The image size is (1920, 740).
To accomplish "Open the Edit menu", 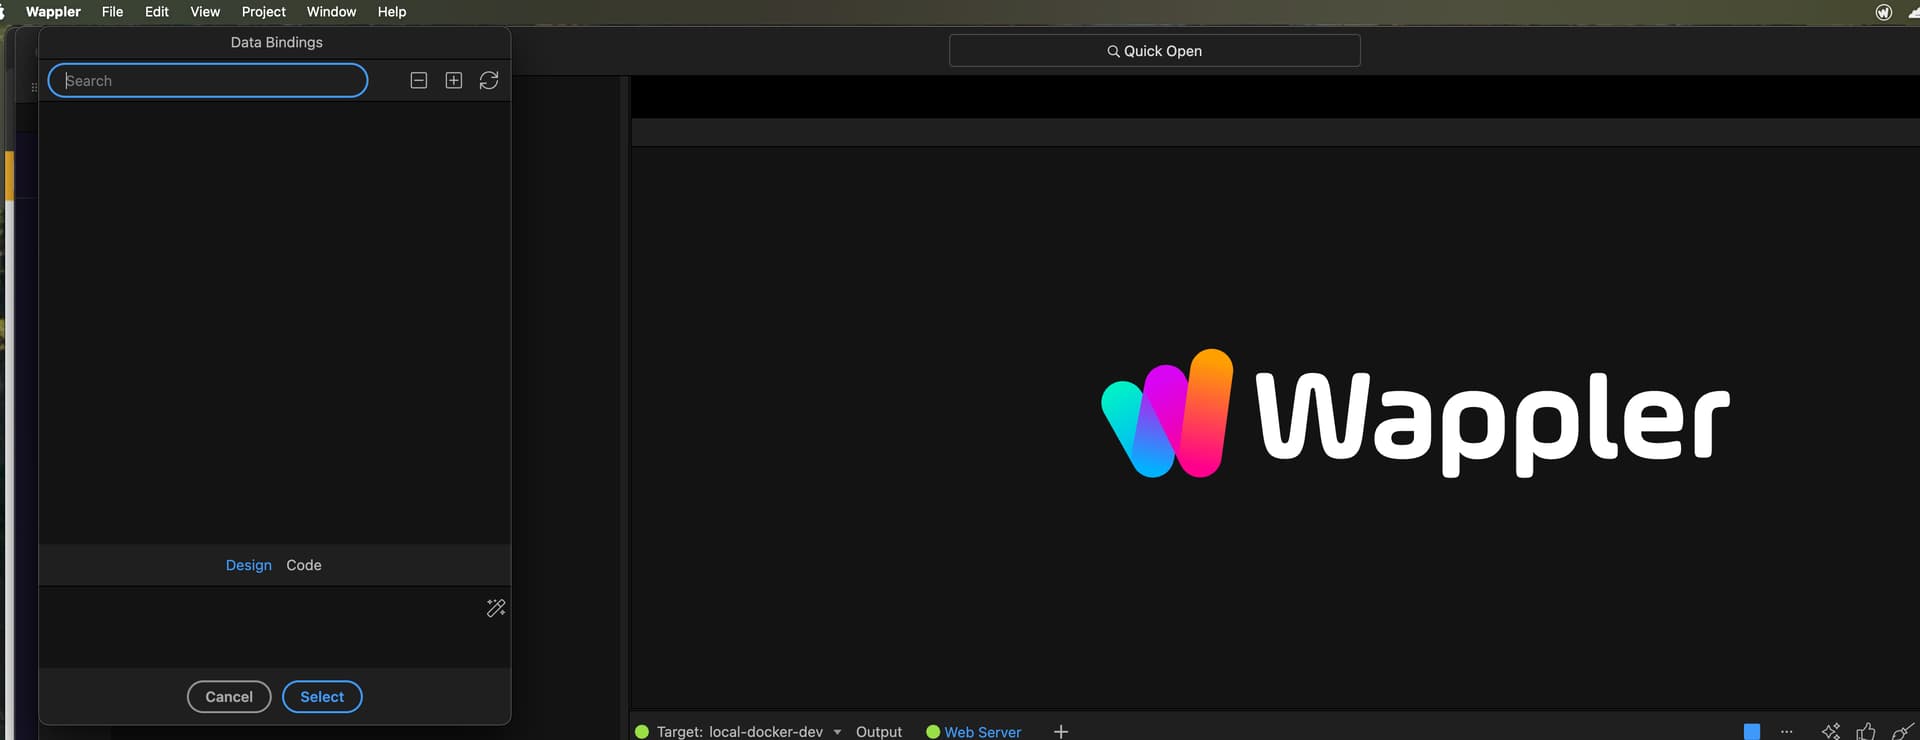I will pos(157,12).
